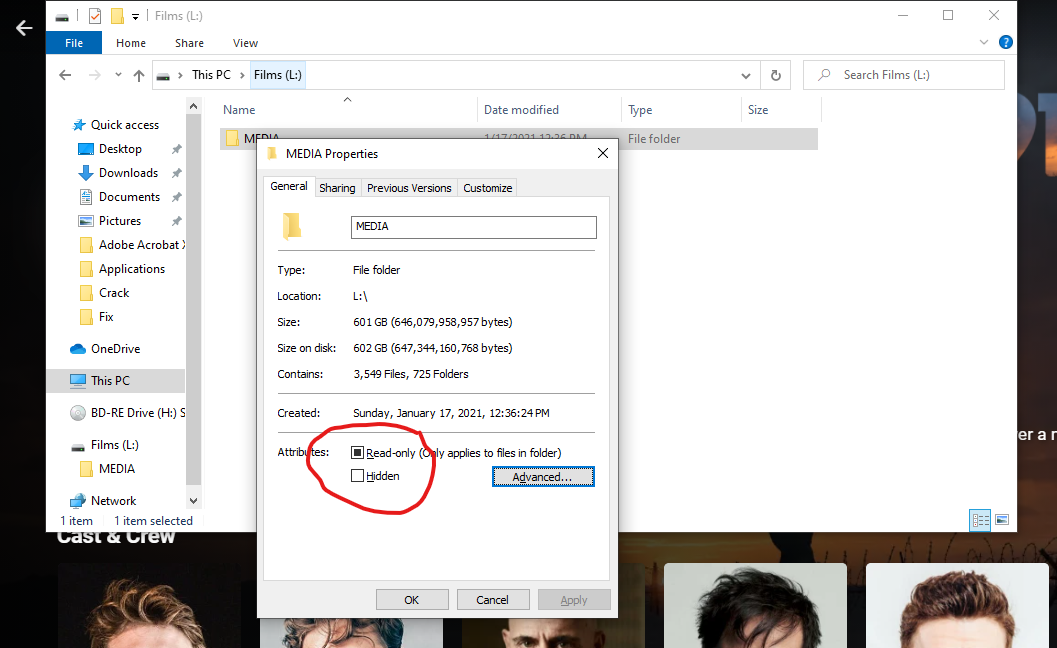Expand the ribbon with the chevron
The width and height of the screenshot is (1057, 648).
click(984, 42)
